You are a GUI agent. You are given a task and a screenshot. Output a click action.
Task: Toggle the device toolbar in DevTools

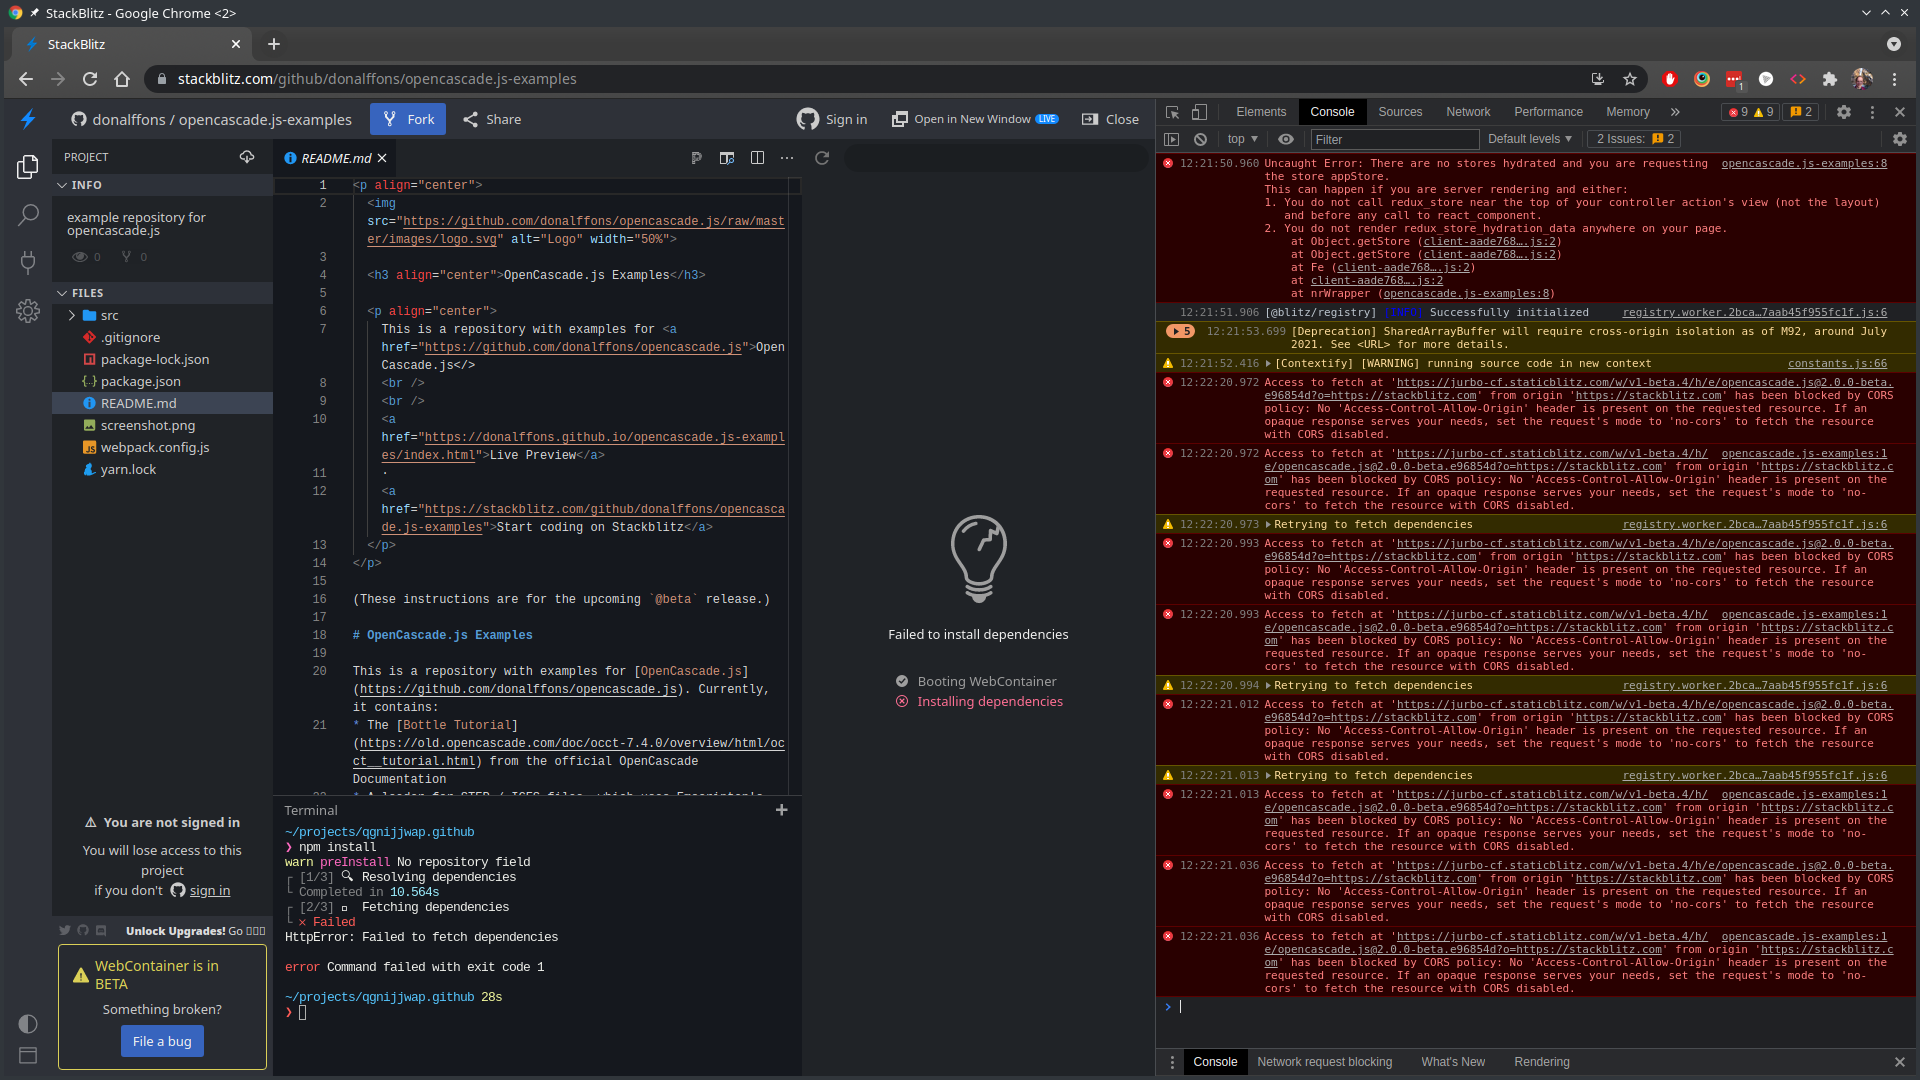(x=1200, y=112)
